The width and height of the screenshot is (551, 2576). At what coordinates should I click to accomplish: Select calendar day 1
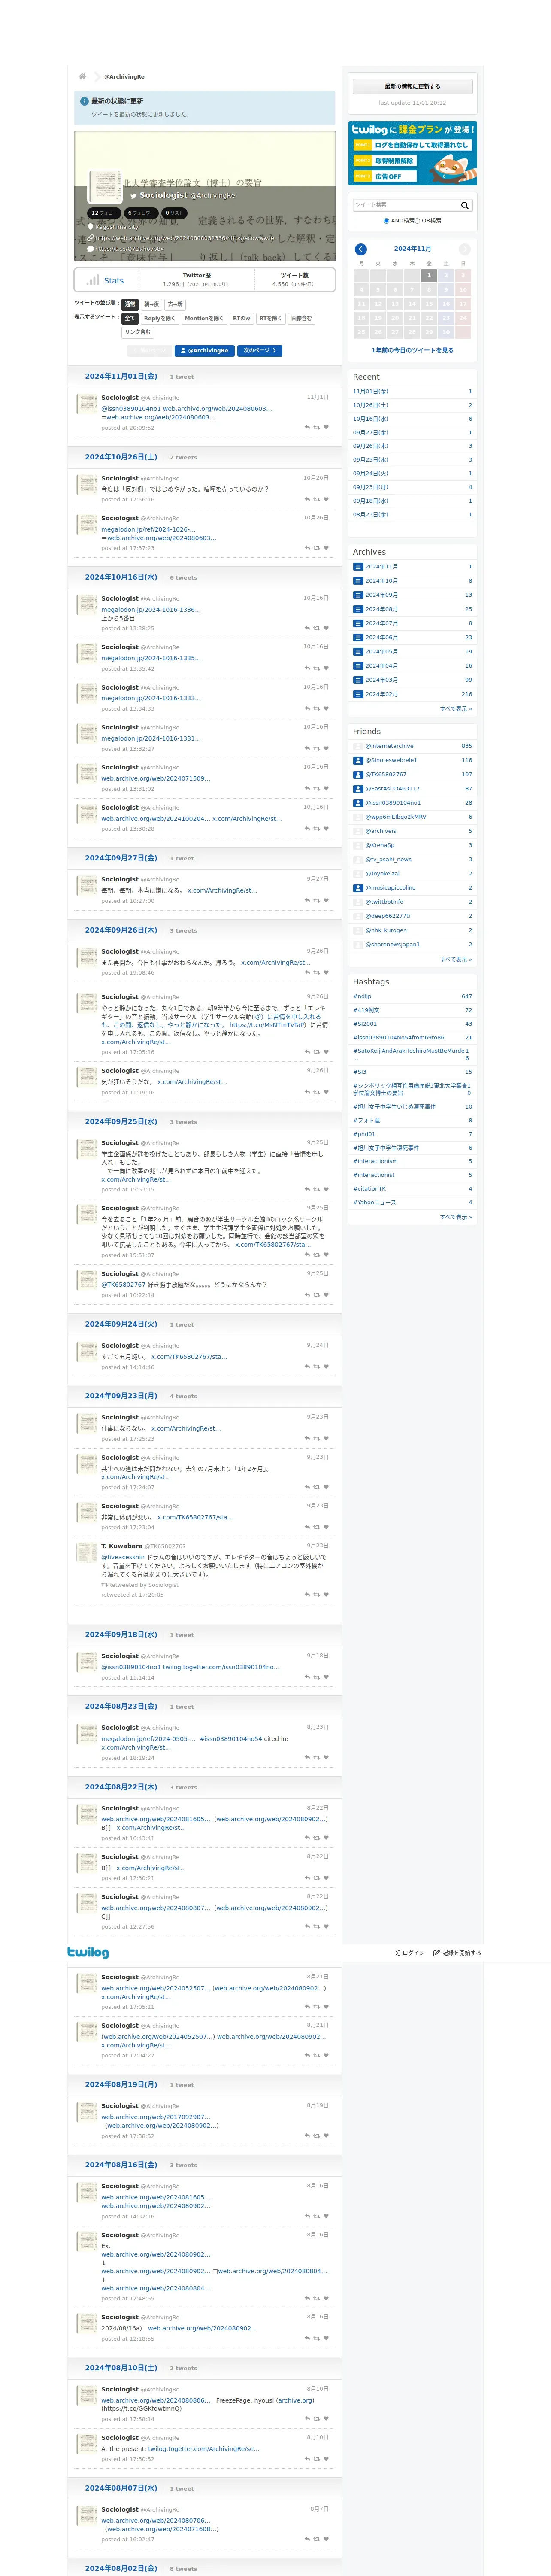point(429,275)
